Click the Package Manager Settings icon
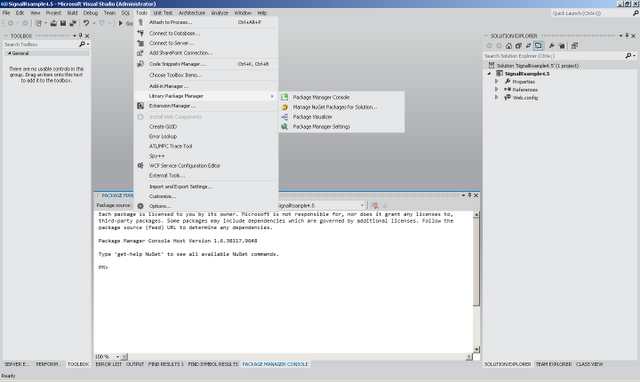 (284, 127)
